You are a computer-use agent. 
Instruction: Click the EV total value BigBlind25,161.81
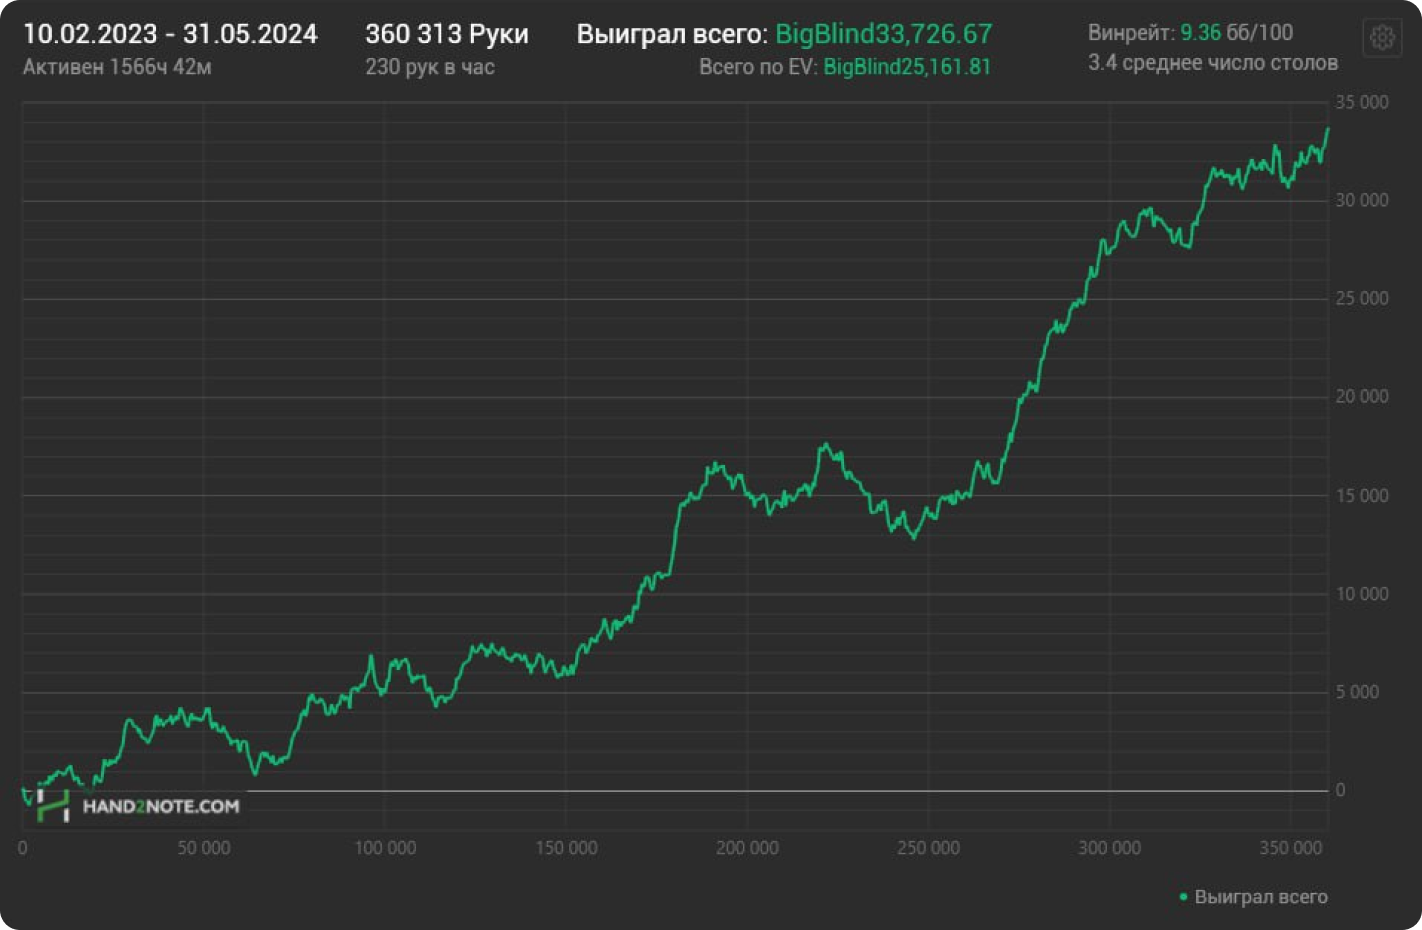point(906,67)
